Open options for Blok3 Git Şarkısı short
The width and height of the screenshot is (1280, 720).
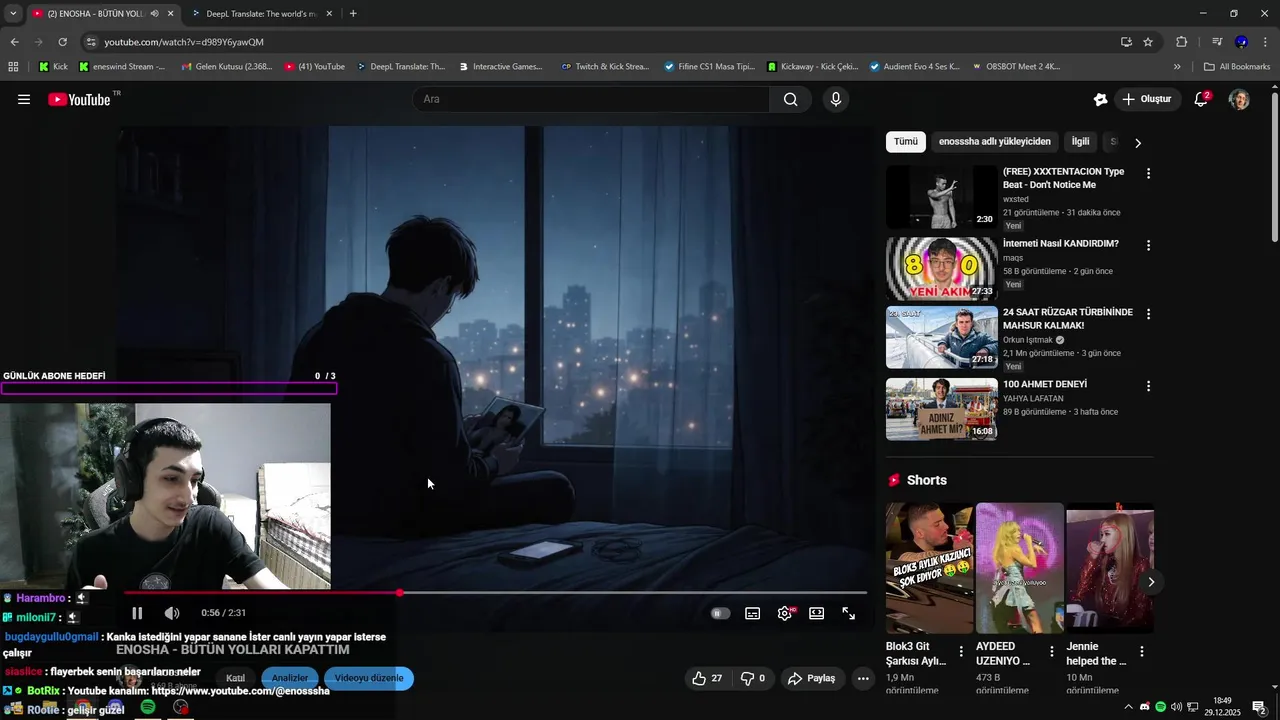pos(961,651)
